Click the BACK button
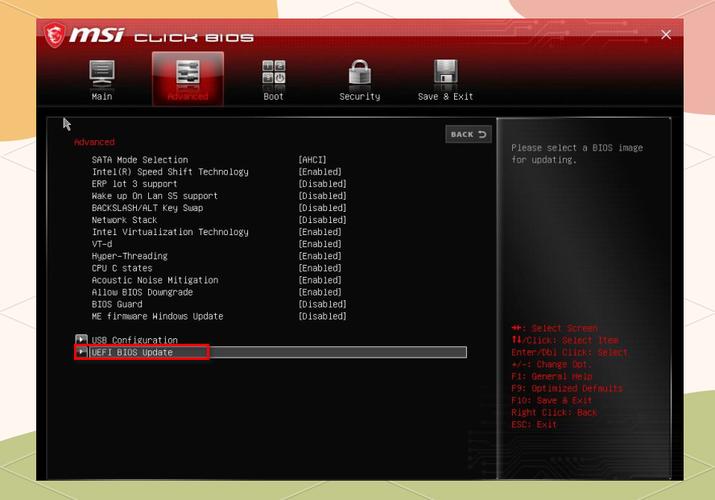The height and width of the screenshot is (500, 715). (x=468, y=134)
